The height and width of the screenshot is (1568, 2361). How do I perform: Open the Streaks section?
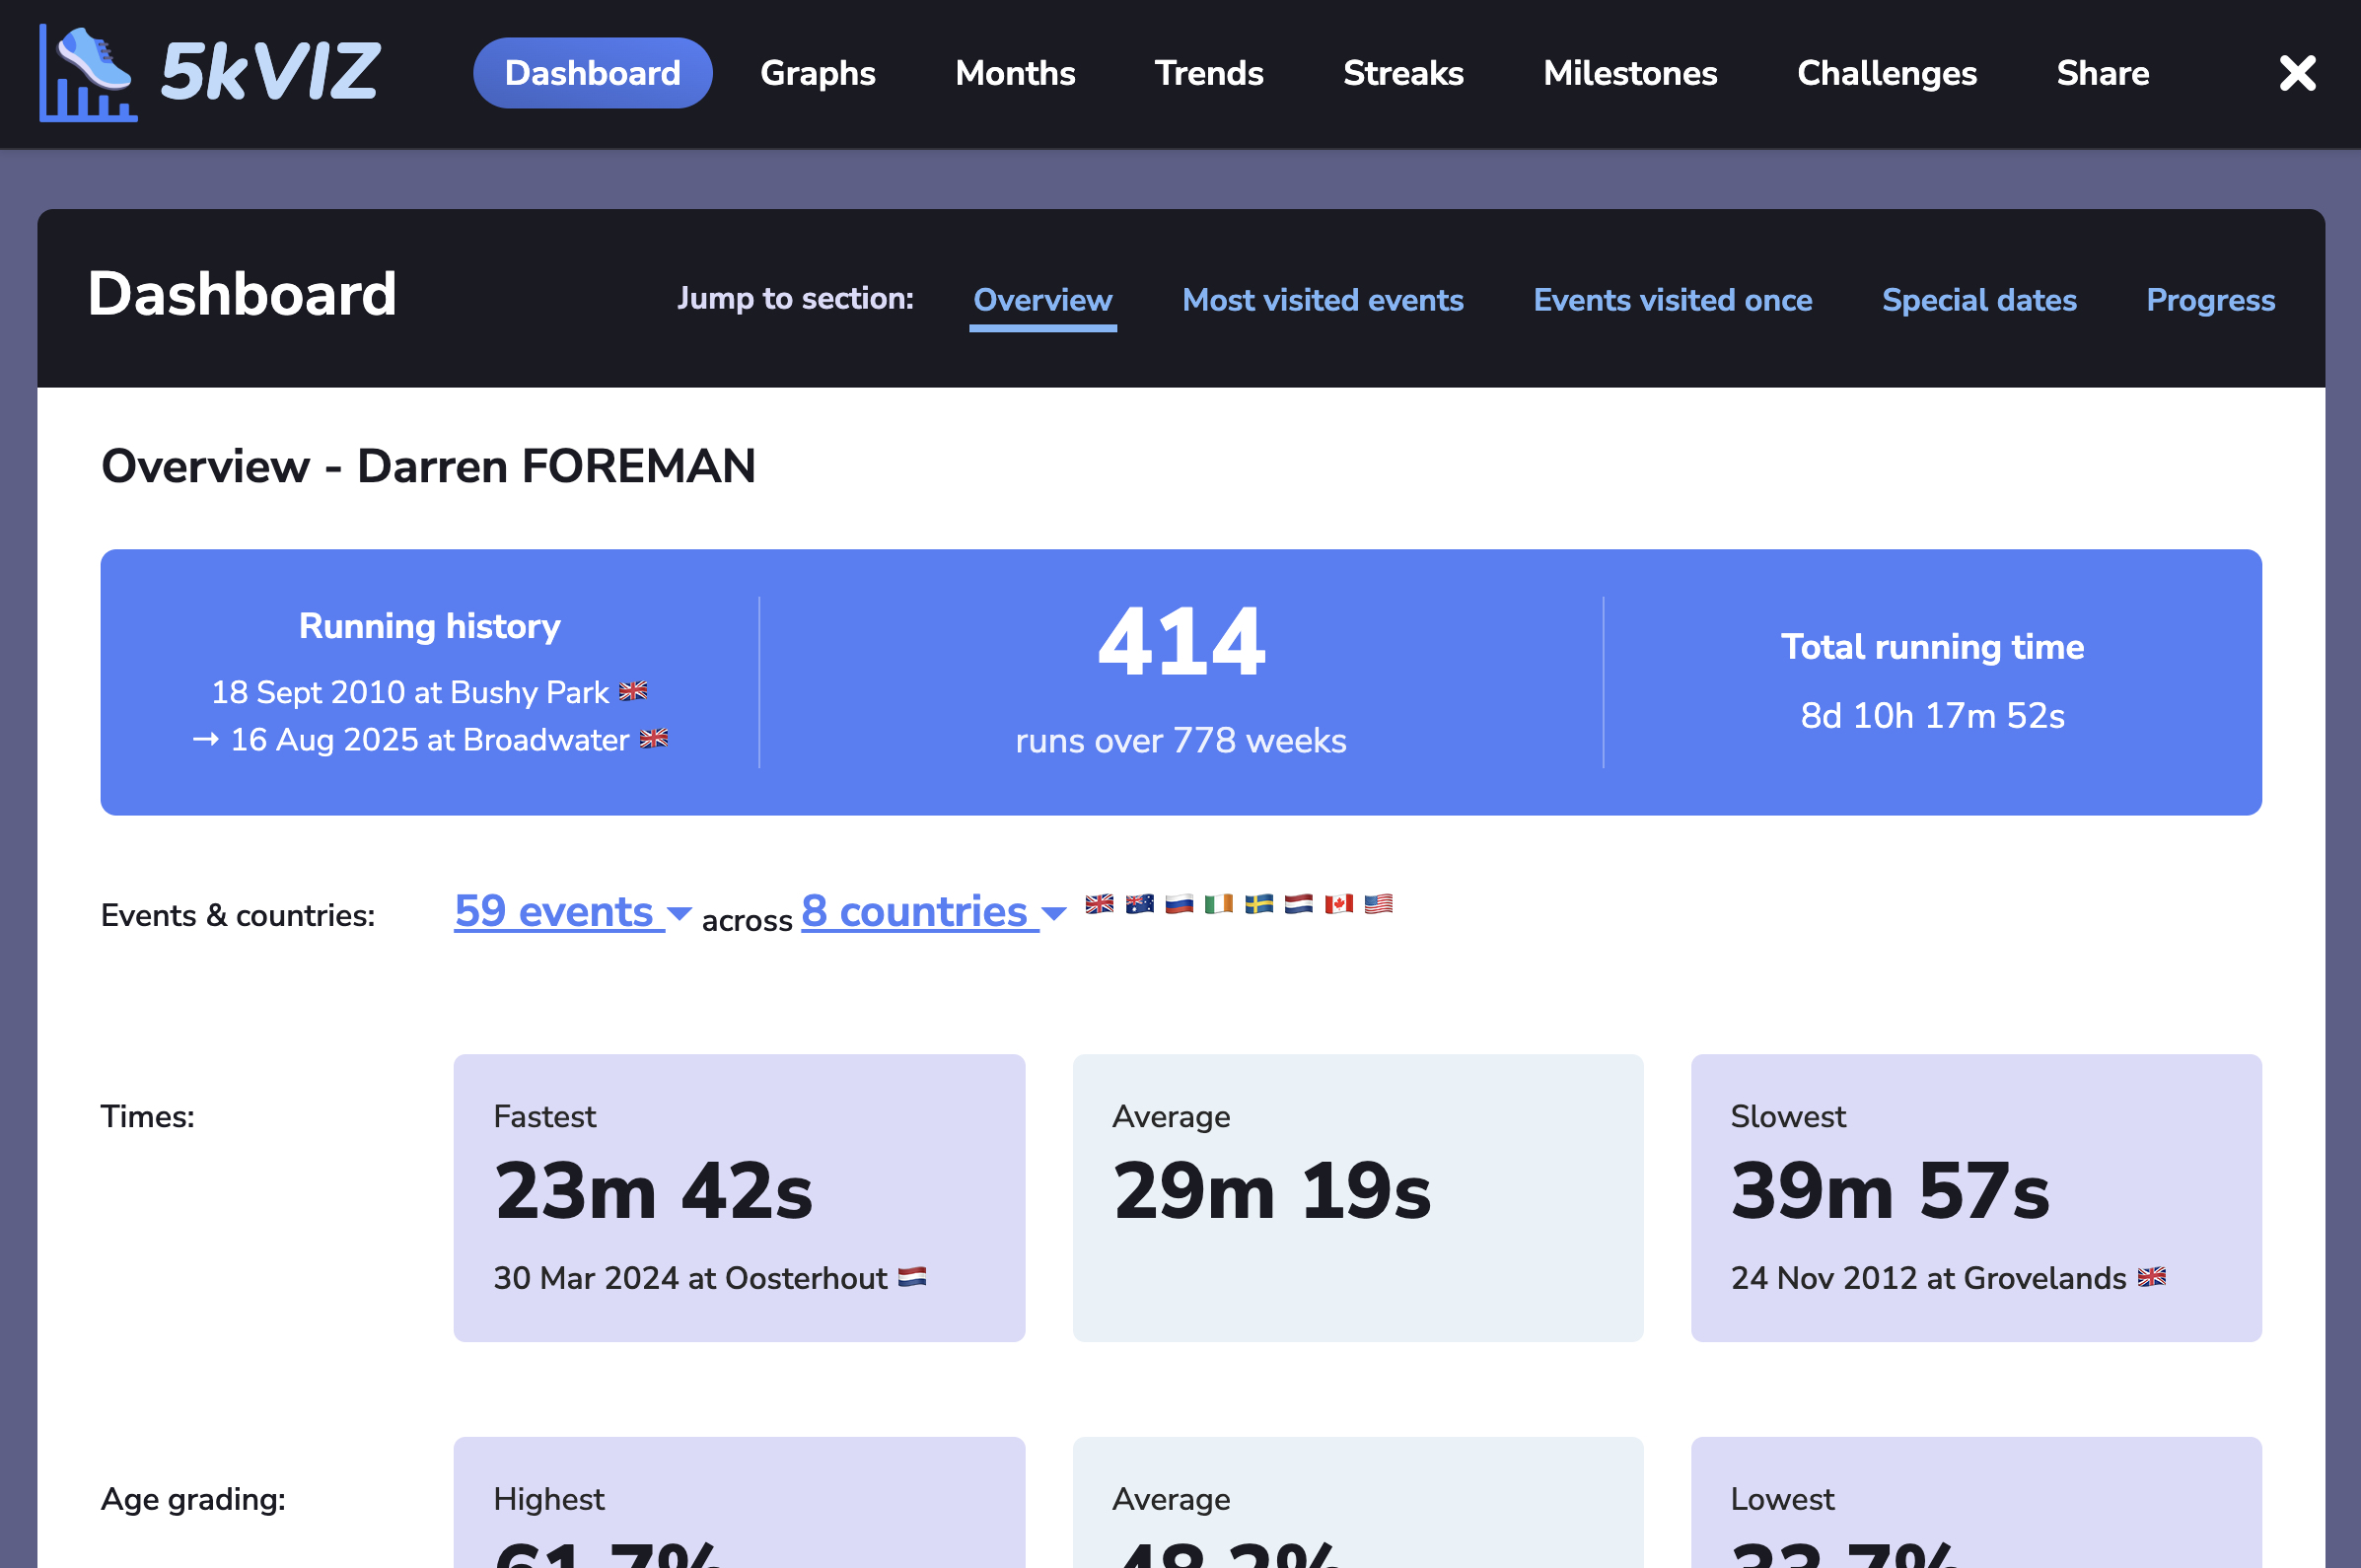[1402, 73]
